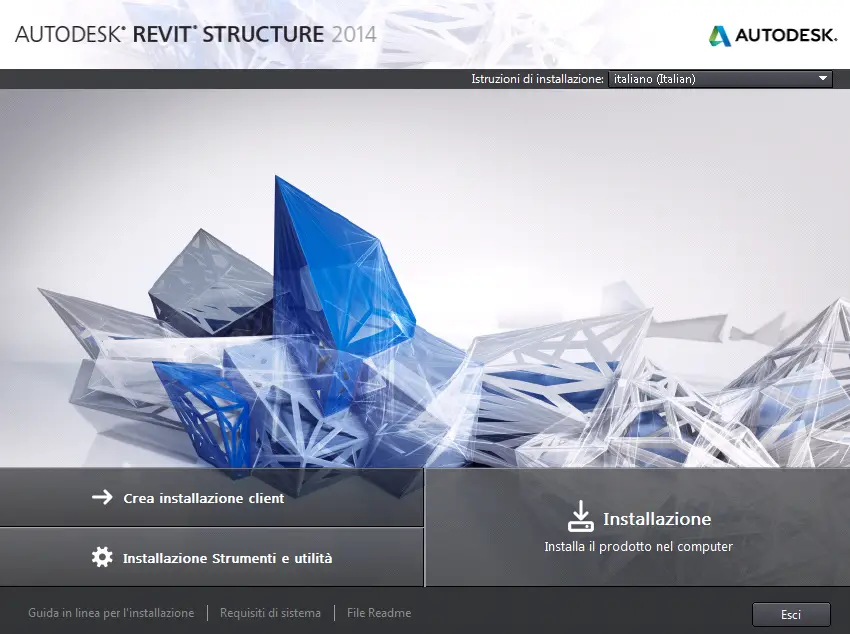The height and width of the screenshot is (634, 850).
Task: Choose Installazione Strumenti e utilità
Action: pyautogui.click(x=211, y=558)
